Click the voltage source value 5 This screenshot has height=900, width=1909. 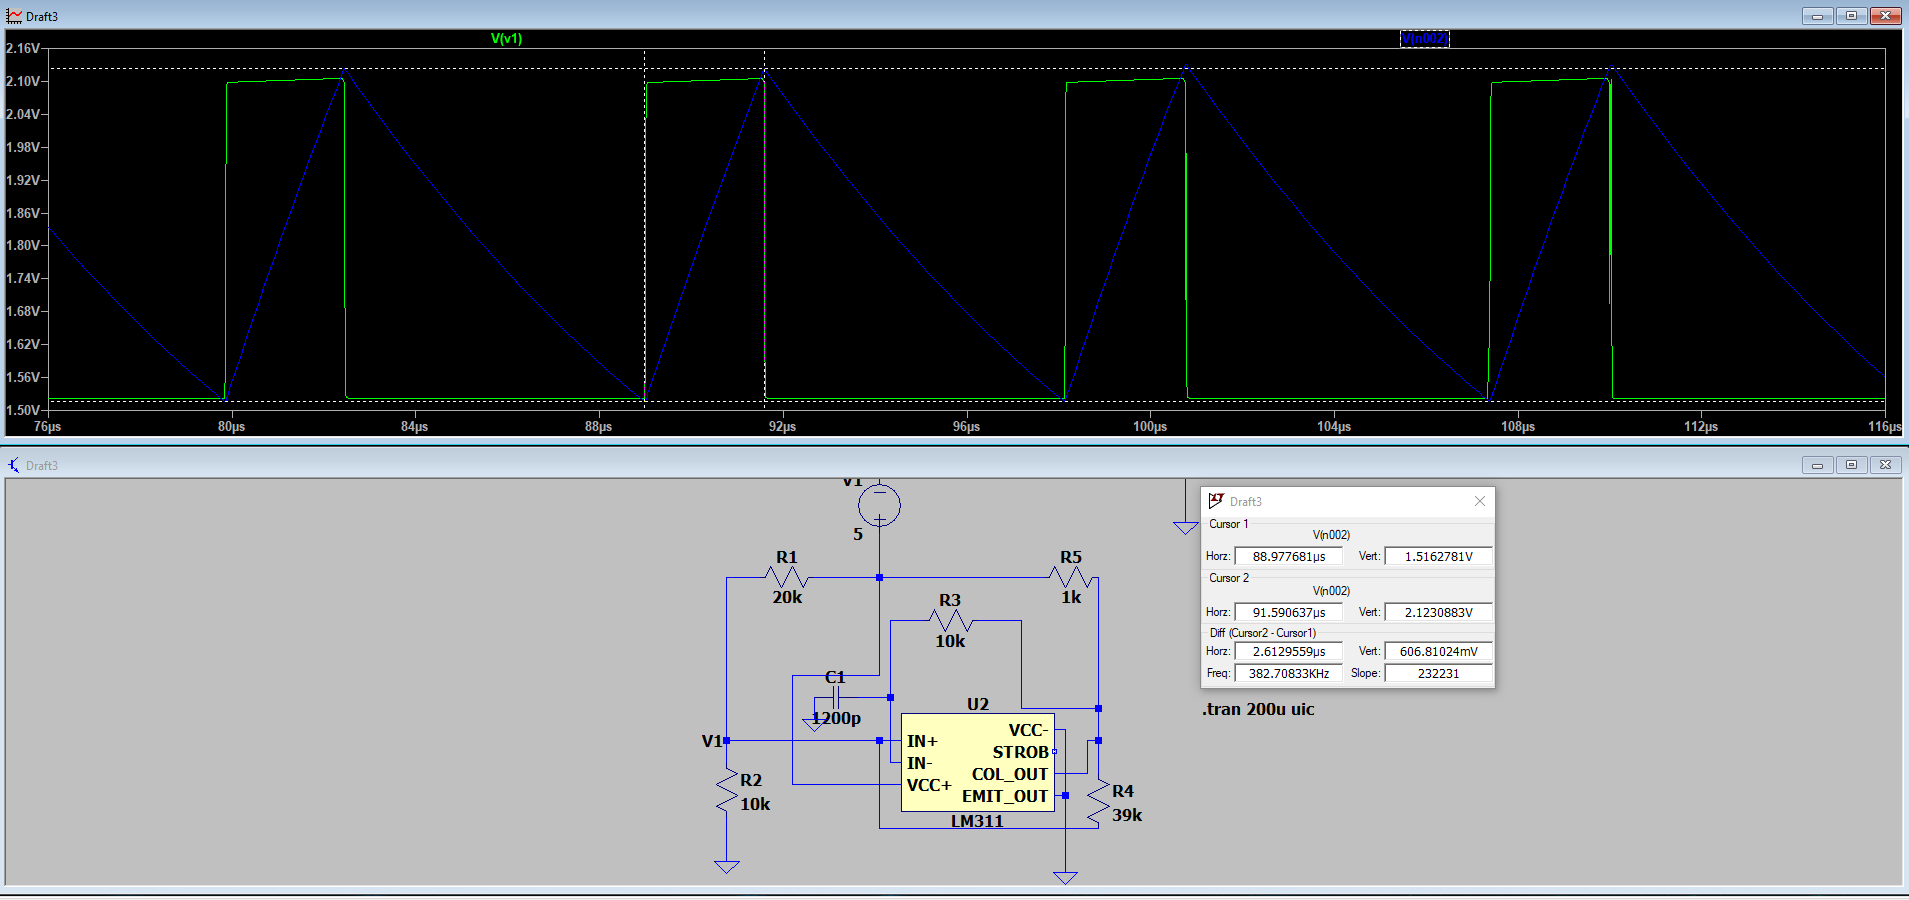pyautogui.click(x=858, y=534)
